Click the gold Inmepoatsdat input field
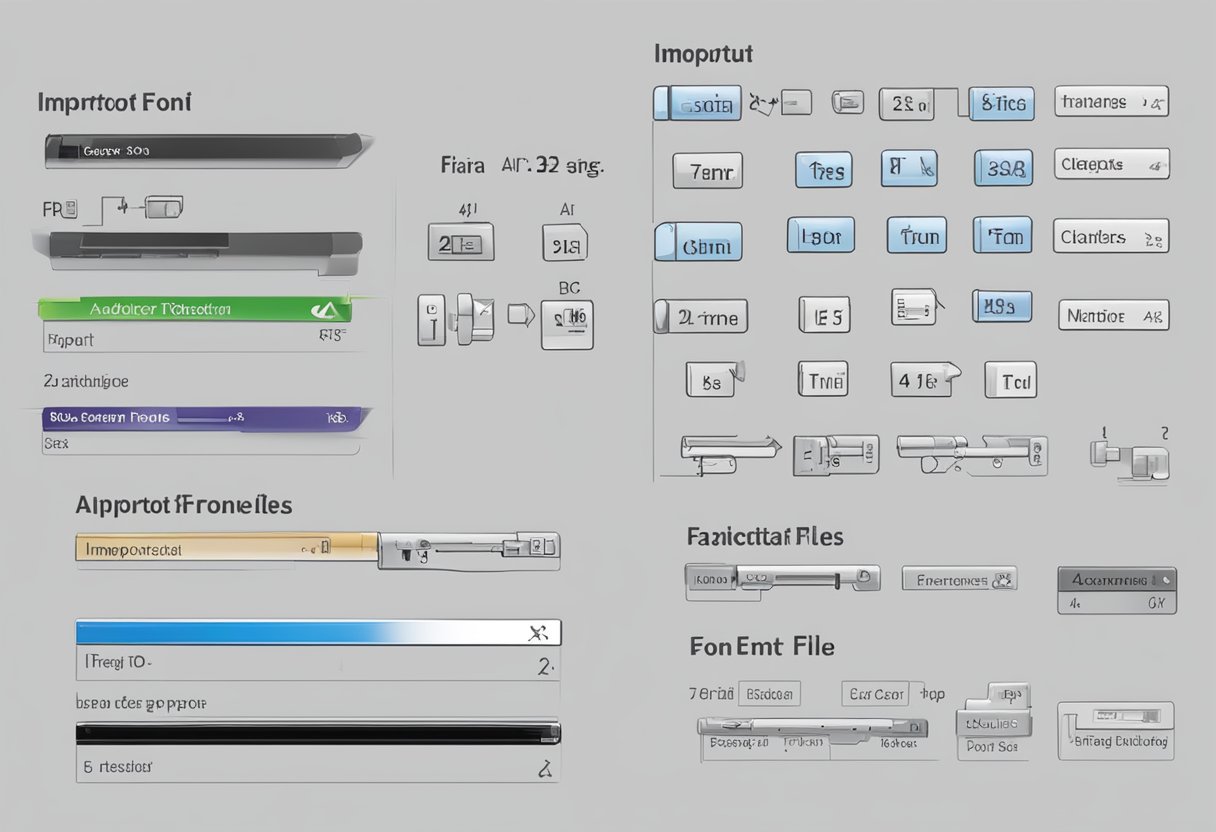Screen dimensions: 1216x832 pyautogui.click(x=226, y=547)
